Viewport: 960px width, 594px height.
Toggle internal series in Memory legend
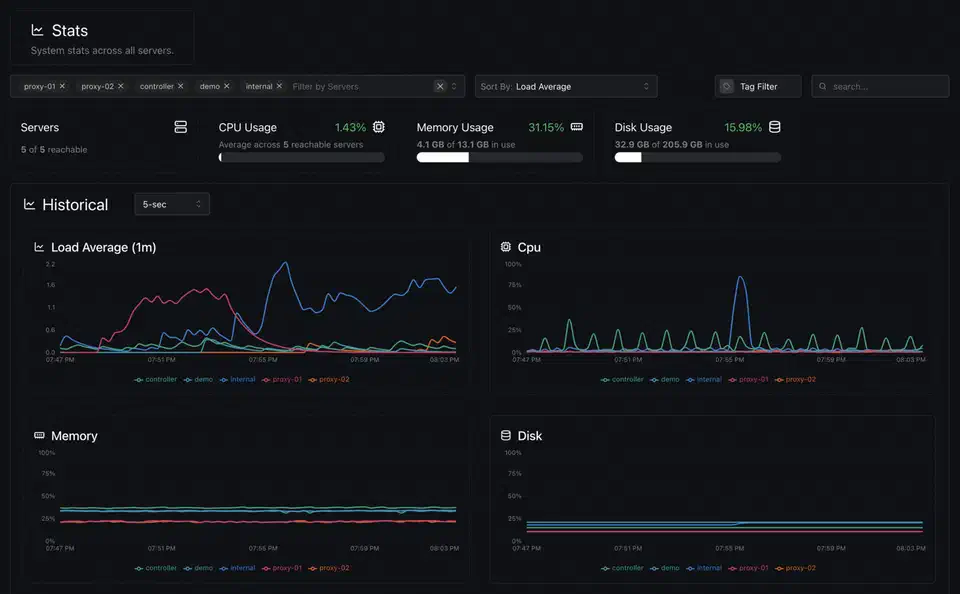point(237,568)
